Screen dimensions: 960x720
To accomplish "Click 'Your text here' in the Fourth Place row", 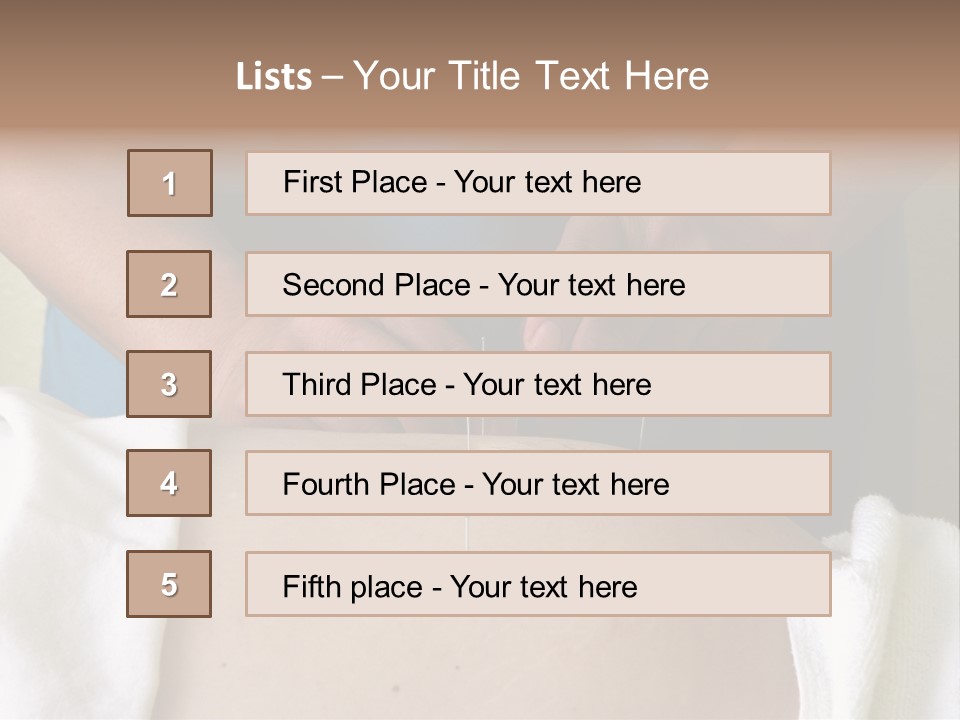I will coord(575,485).
